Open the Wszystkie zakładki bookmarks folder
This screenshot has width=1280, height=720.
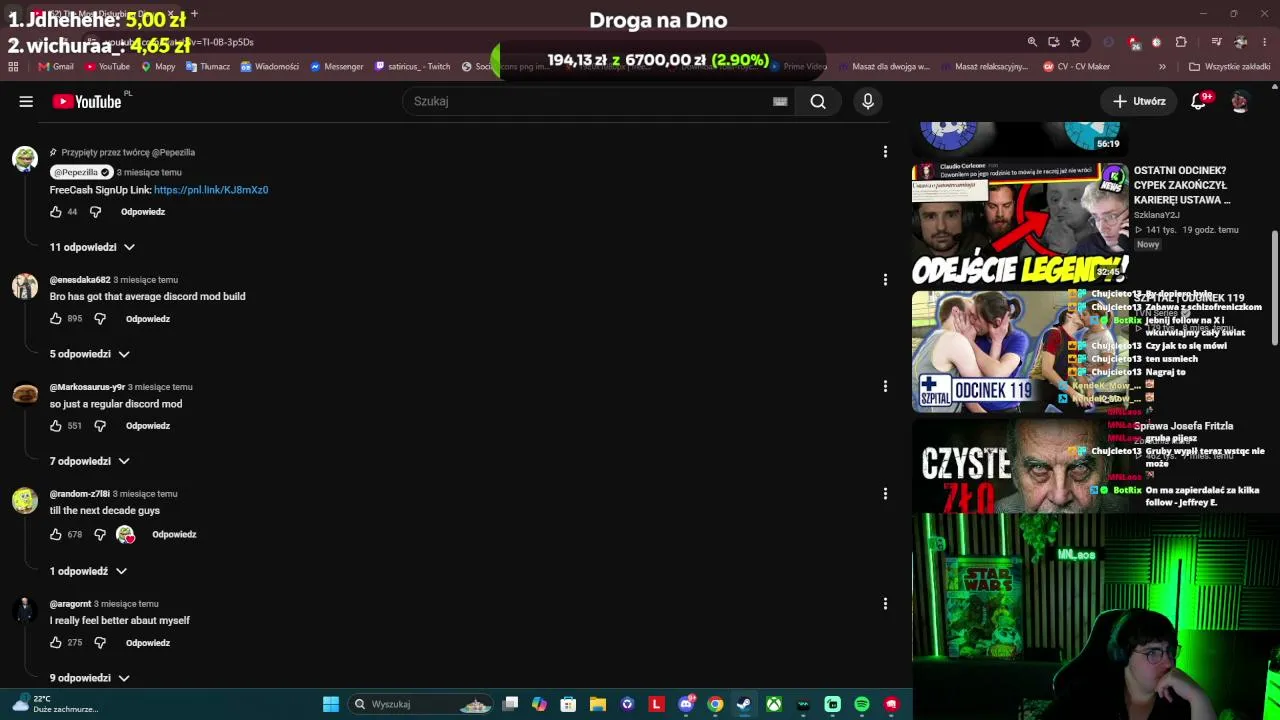click(x=1229, y=67)
